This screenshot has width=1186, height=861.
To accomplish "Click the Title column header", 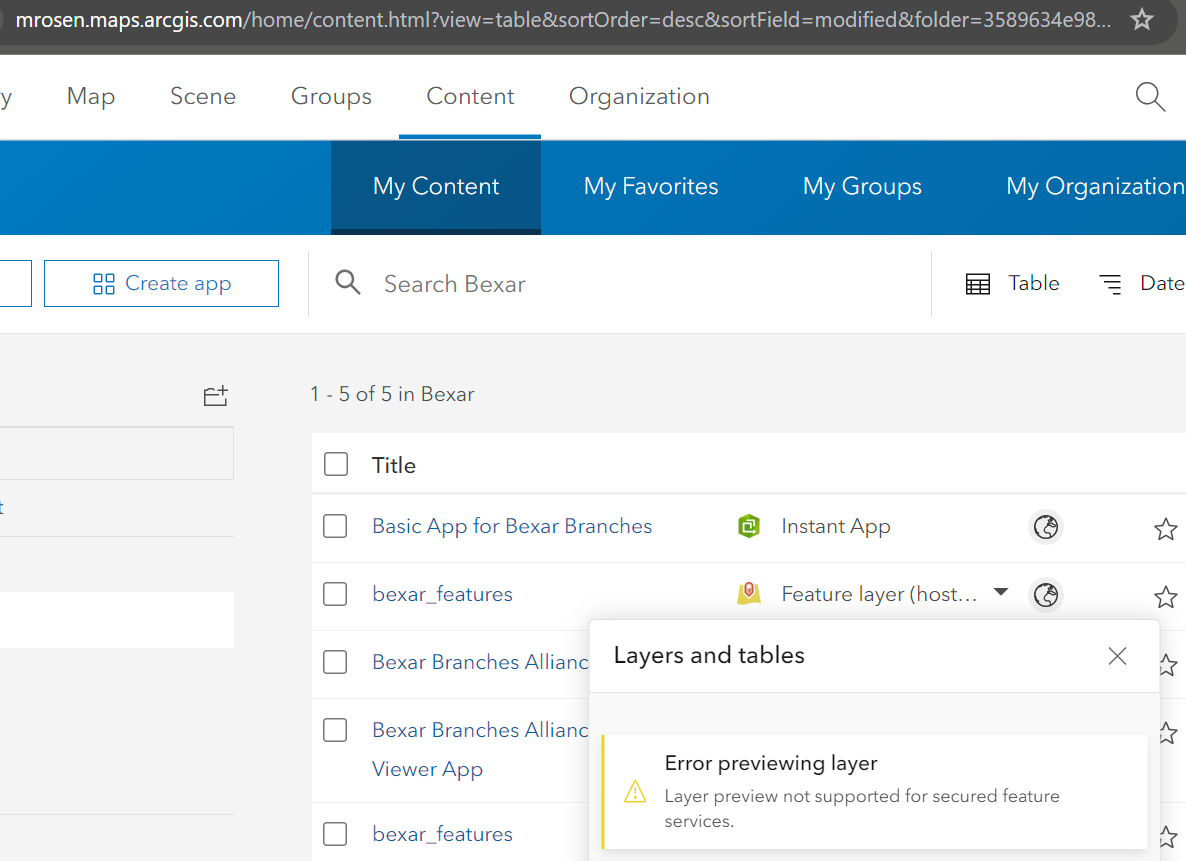I will pos(393,465).
